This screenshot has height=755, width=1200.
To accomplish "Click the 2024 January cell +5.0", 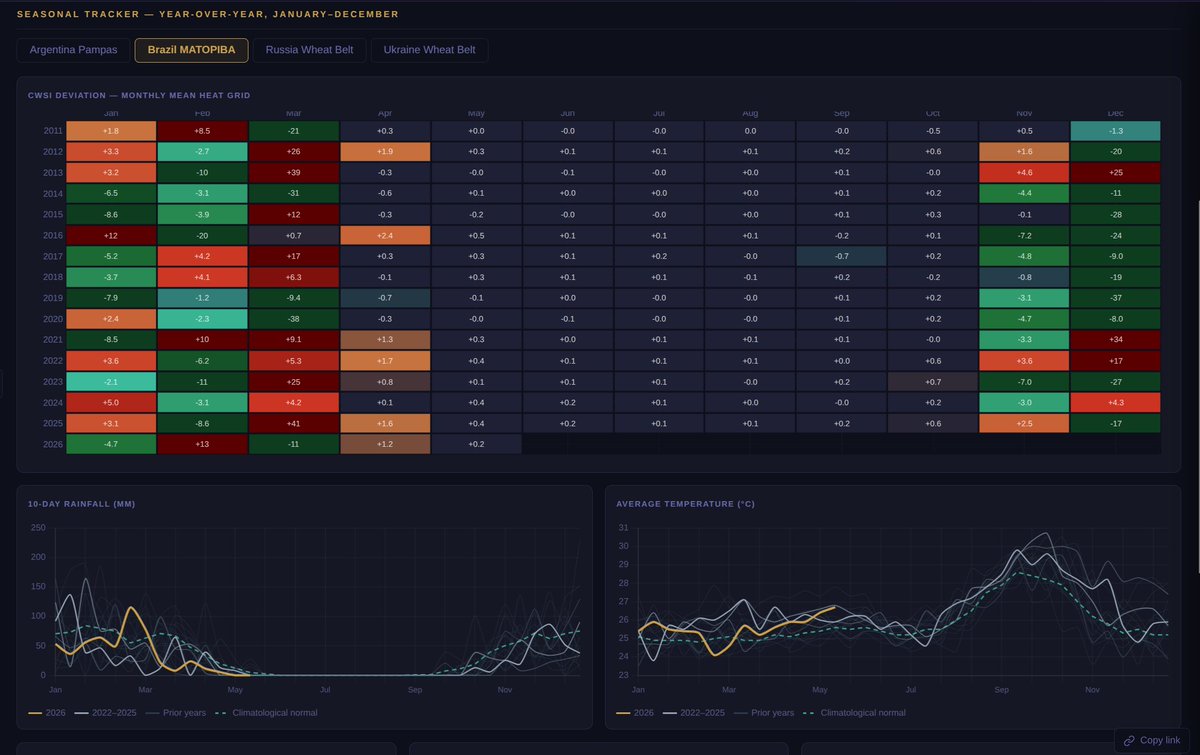I will click(x=111, y=402).
